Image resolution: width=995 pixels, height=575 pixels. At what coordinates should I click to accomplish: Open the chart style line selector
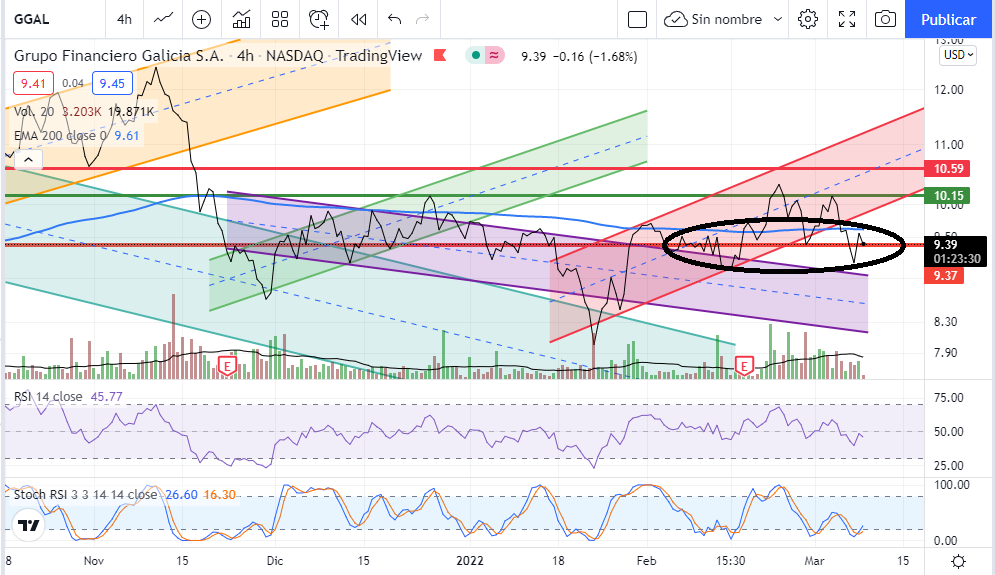click(x=163, y=20)
